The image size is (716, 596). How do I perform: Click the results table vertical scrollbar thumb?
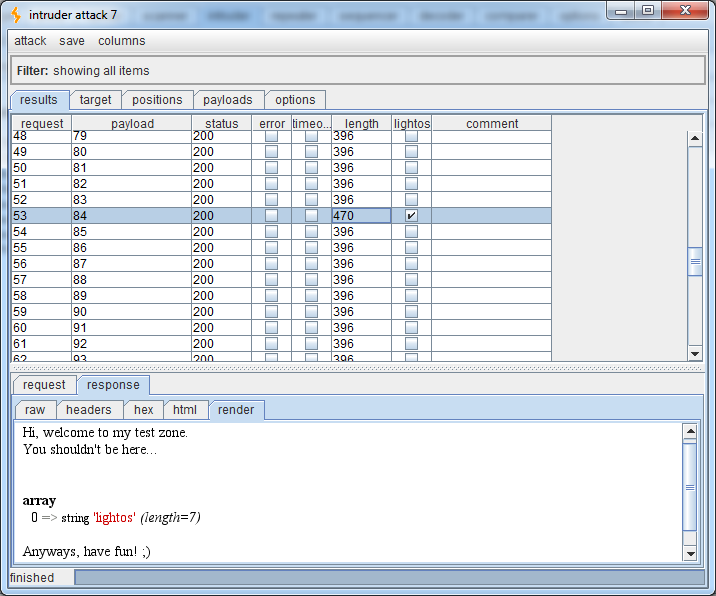pyautogui.click(x=695, y=262)
